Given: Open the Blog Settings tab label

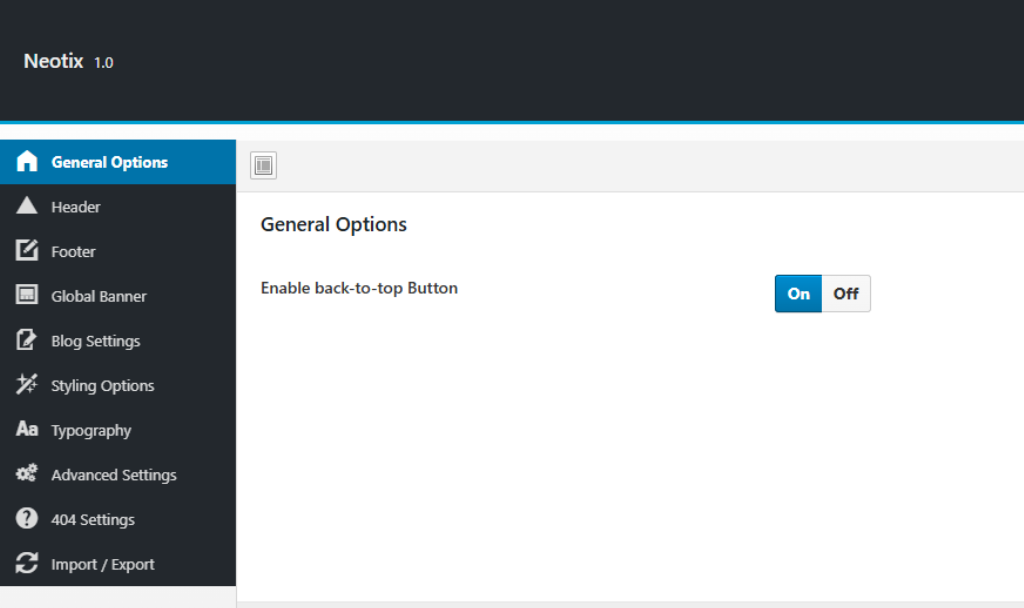Looking at the screenshot, I should [96, 341].
